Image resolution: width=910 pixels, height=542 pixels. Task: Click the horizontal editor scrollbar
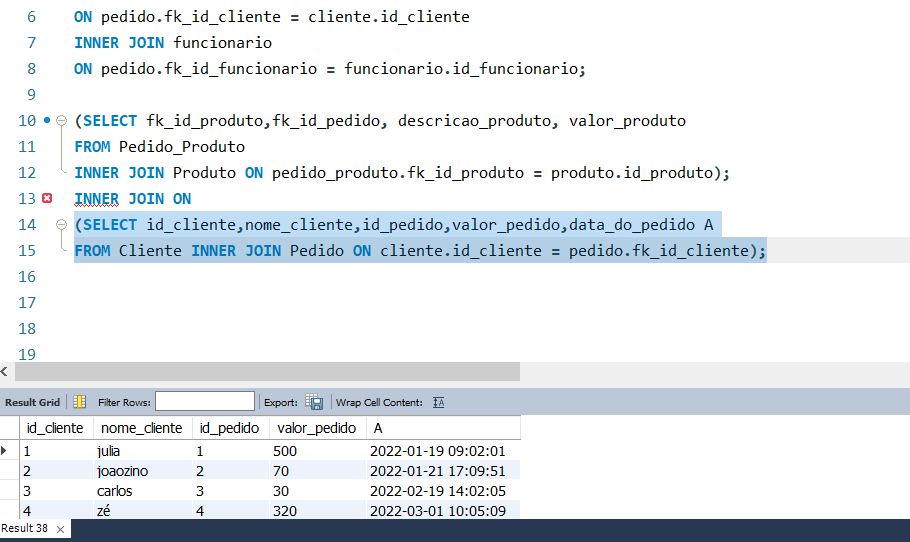point(268,371)
